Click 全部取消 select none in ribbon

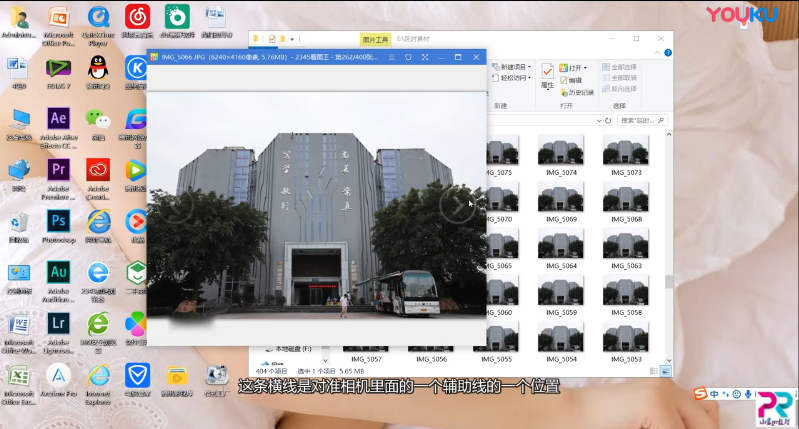click(x=620, y=77)
